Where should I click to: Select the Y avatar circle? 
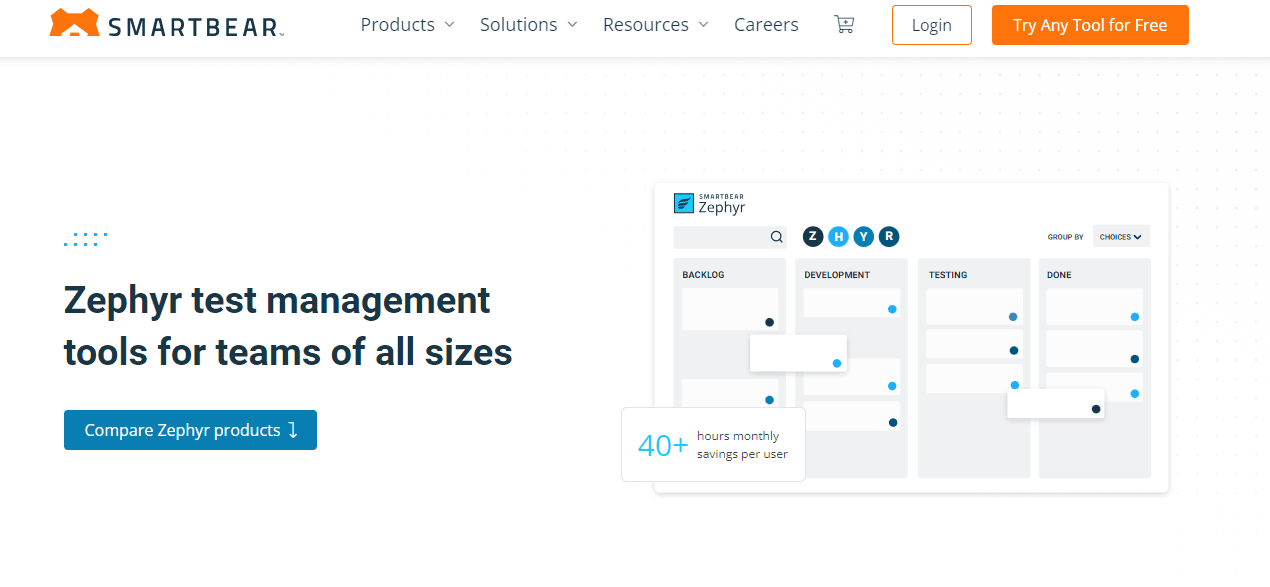(863, 237)
